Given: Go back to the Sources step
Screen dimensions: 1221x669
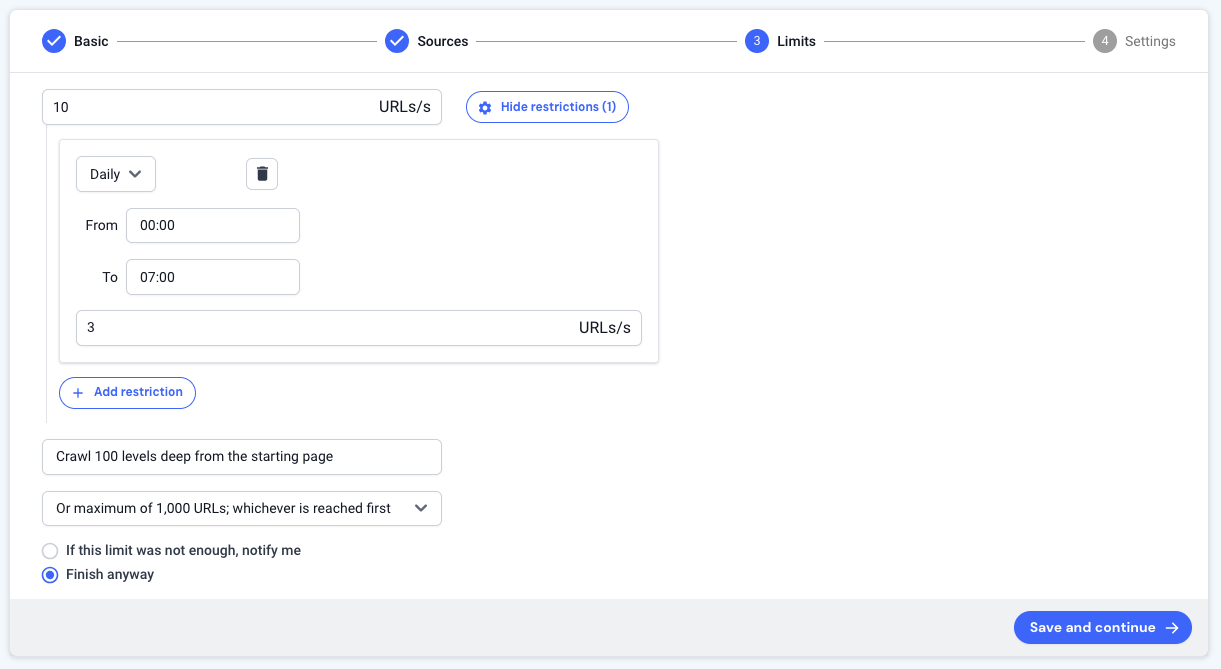Looking at the screenshot, I should click(428, 41).
